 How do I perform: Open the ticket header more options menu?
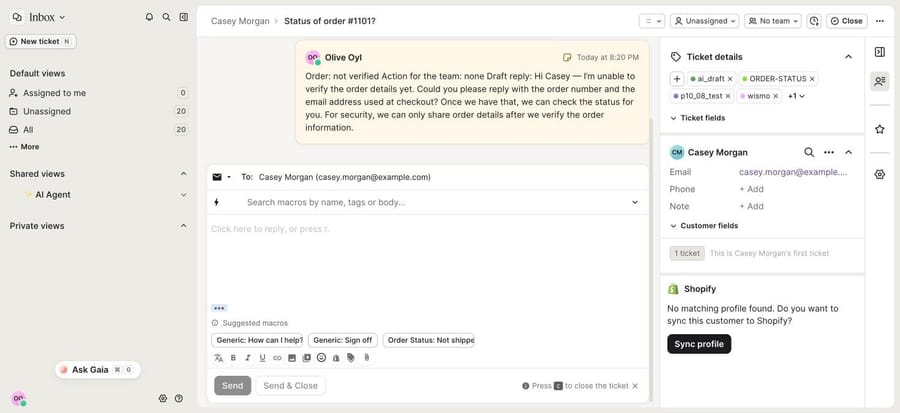[x=880, y=21]
